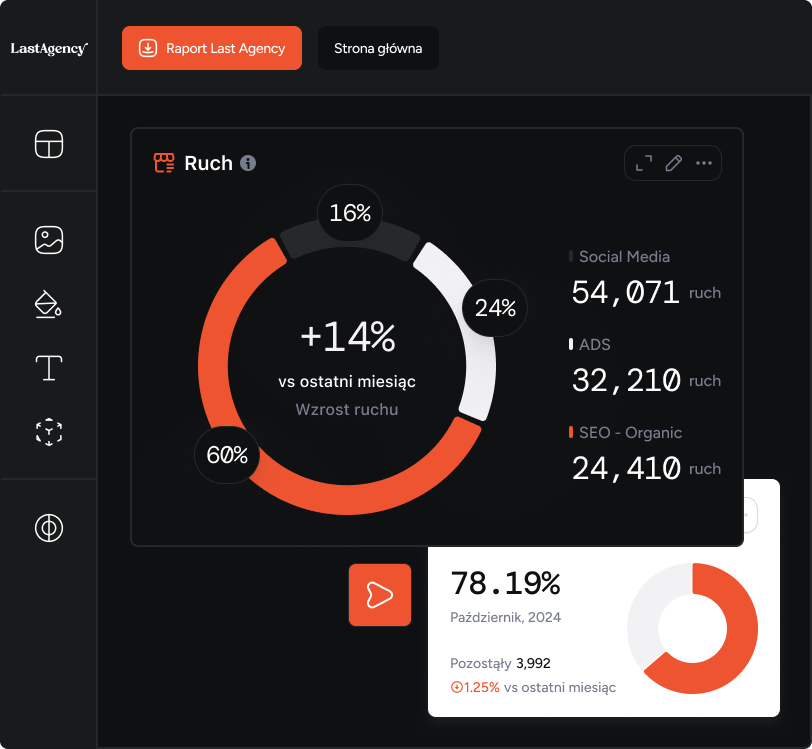Viewport: 812px width, 749px height.
Task: Select the Text tool icon
Action: (49, 368)
